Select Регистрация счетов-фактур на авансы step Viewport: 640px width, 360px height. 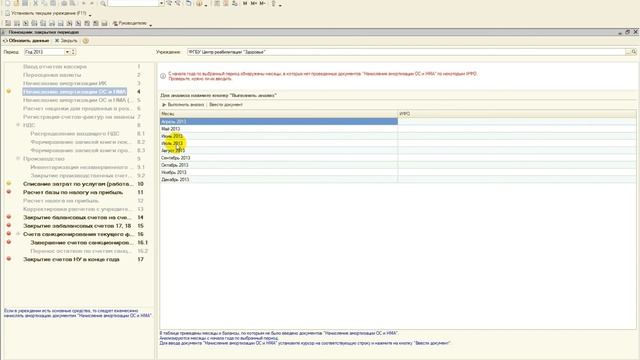point(79,117)
